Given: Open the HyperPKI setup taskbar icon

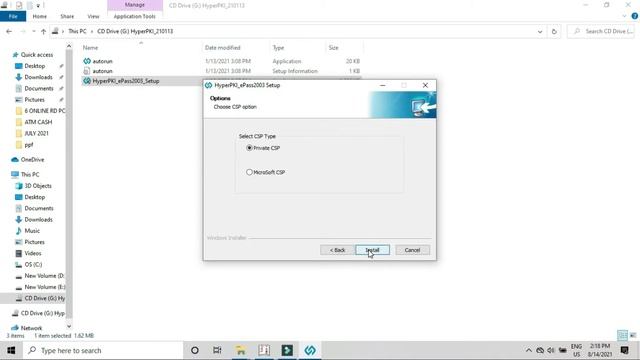Looking at the screenshot, I should point(310,350).
